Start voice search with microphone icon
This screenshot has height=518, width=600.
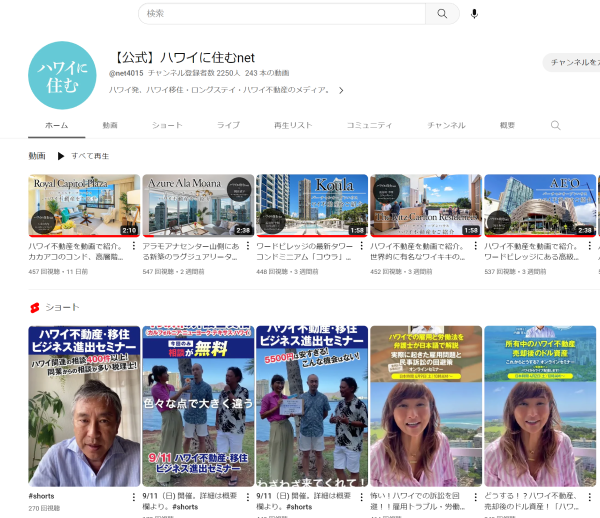point(474,14)
